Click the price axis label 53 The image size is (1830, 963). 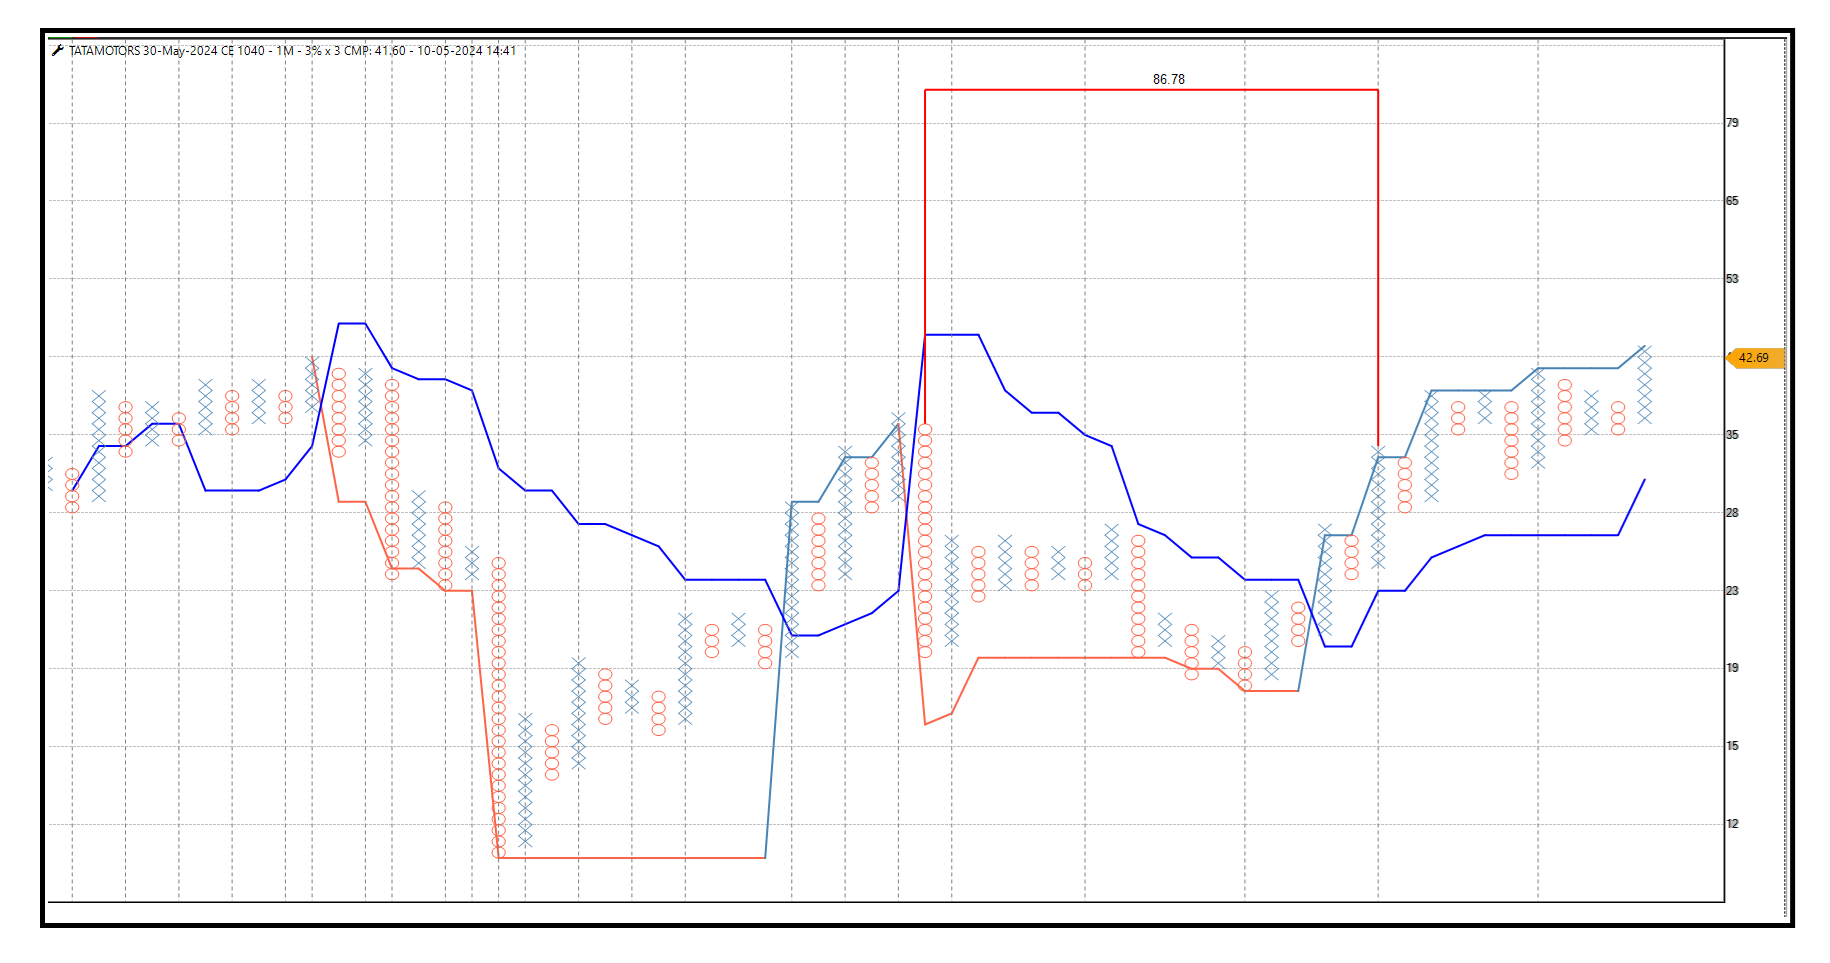1732,279
